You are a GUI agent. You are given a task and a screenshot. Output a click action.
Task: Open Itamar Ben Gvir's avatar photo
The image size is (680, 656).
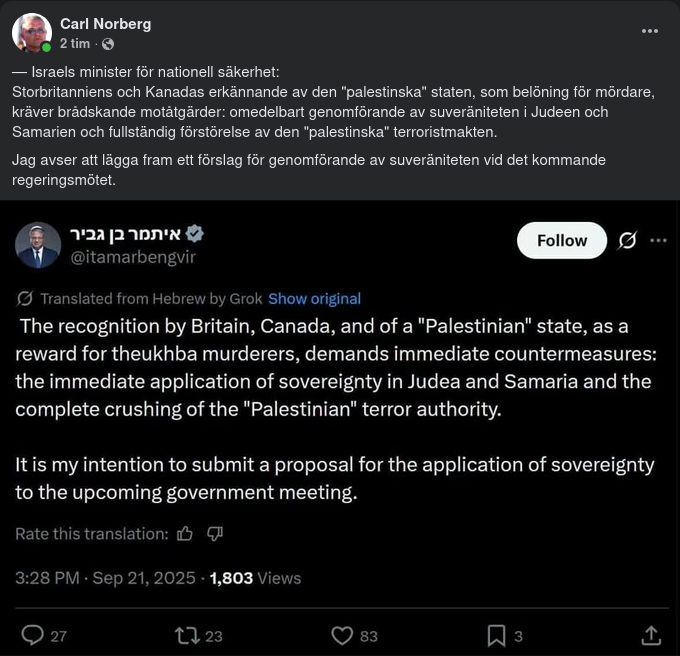(x=38, y=245)
